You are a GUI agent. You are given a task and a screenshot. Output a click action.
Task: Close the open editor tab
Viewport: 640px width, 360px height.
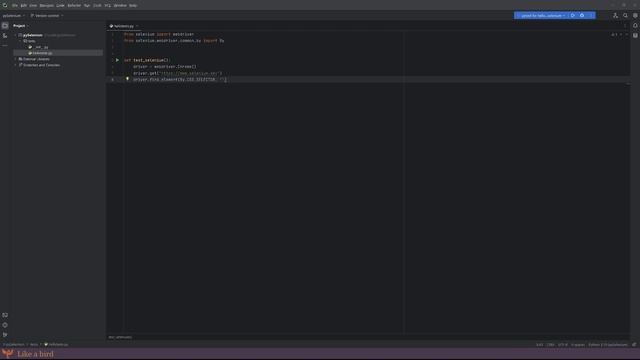(137, 26)
